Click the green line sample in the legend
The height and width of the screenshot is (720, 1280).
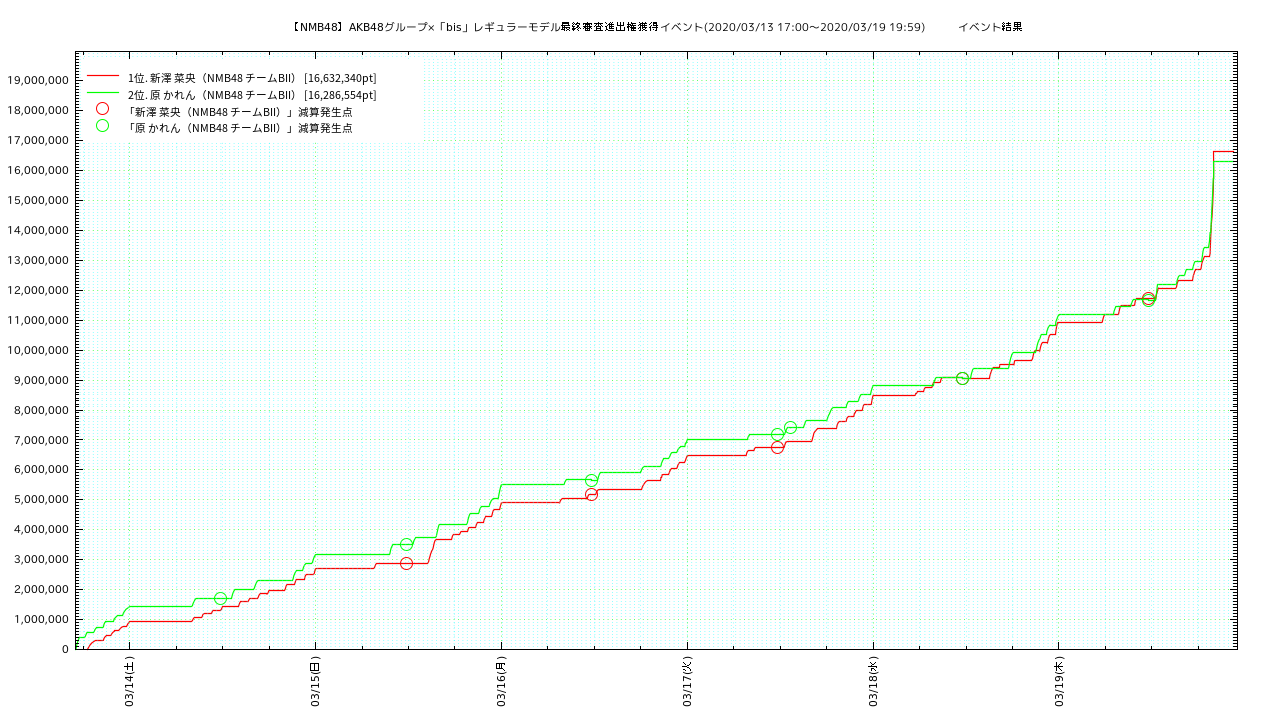(102, 93)
